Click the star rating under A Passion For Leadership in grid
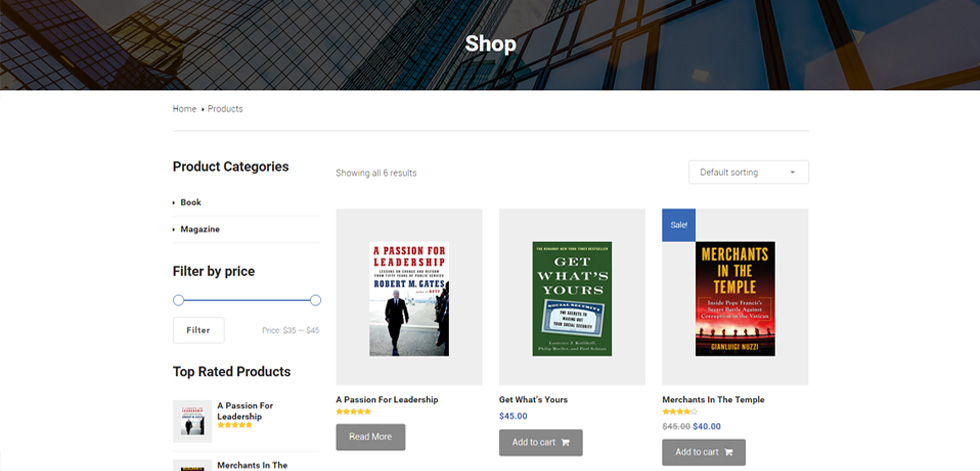 pos(354,412)
